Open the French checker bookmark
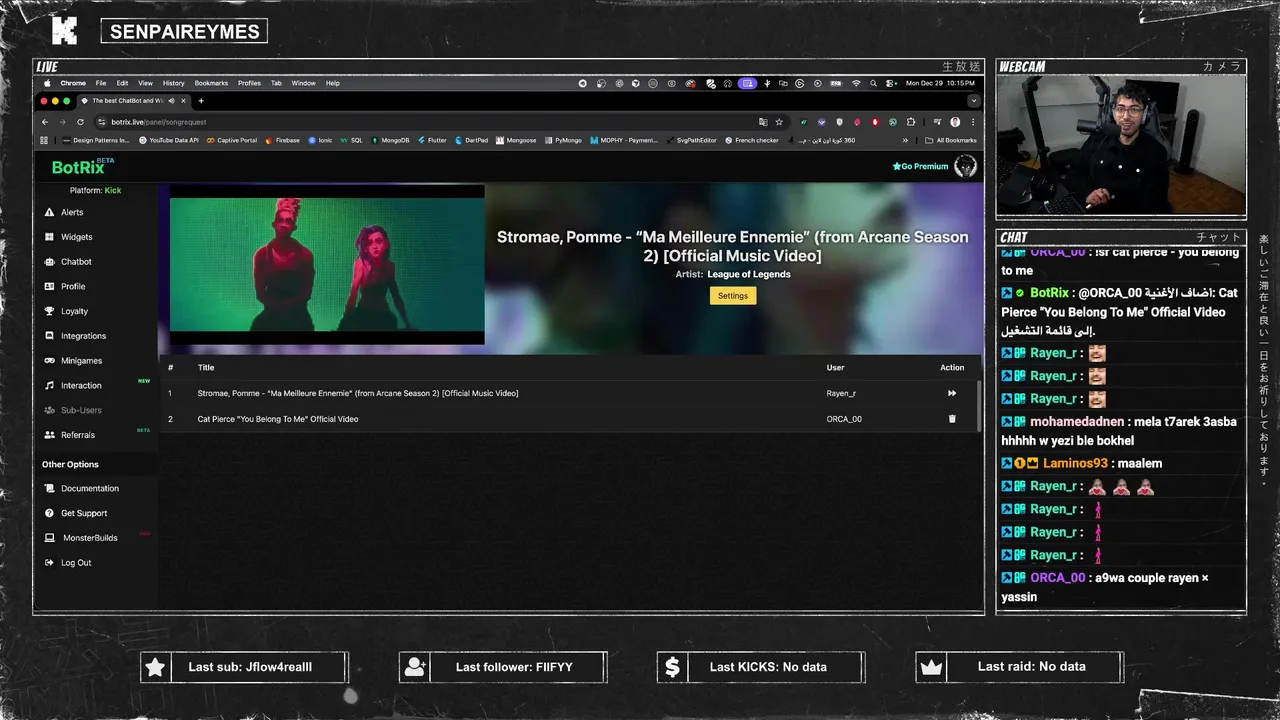 751,140
